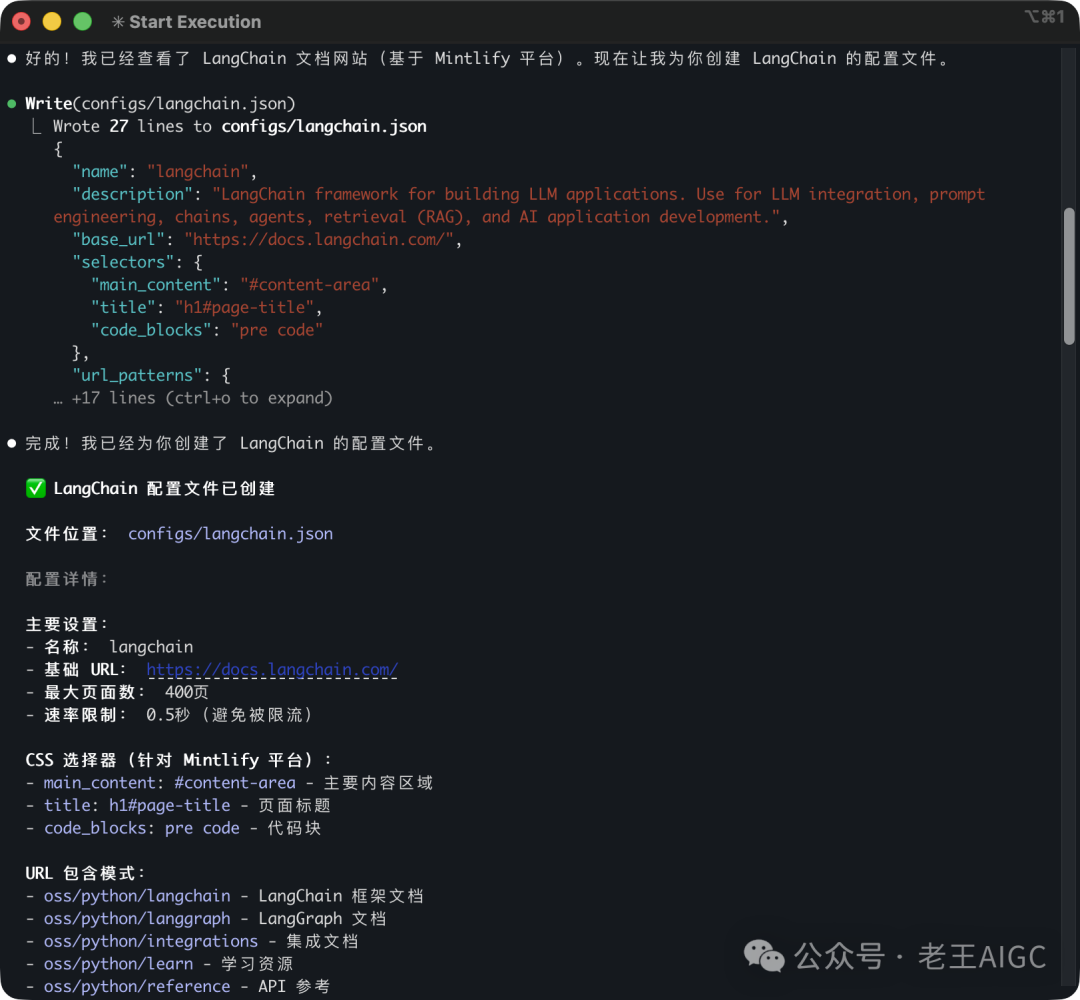Screen dimensions: 1080x1000
Task: Open the configs/langchain.json file path
Action: click(x=230, y=533)
